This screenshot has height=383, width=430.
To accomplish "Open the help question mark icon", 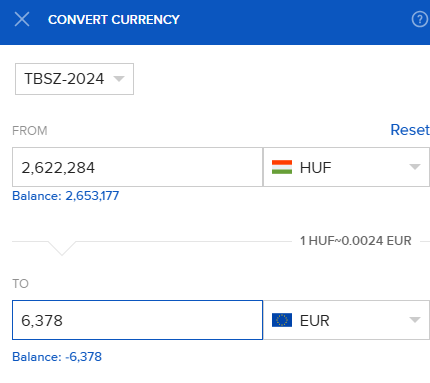I will coord(420,19).
